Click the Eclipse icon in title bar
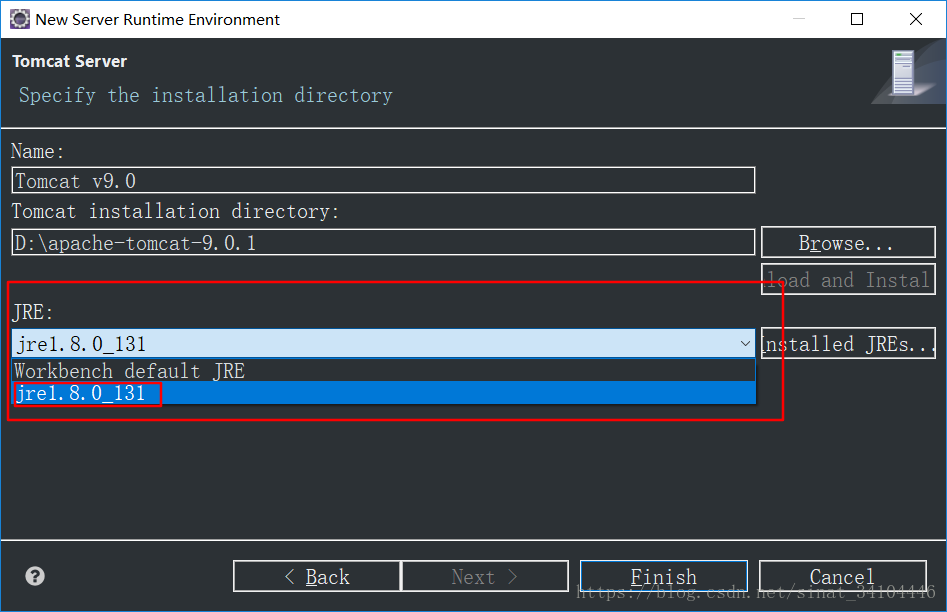Screen dimensions: 947x612 [x=19, y=19]
